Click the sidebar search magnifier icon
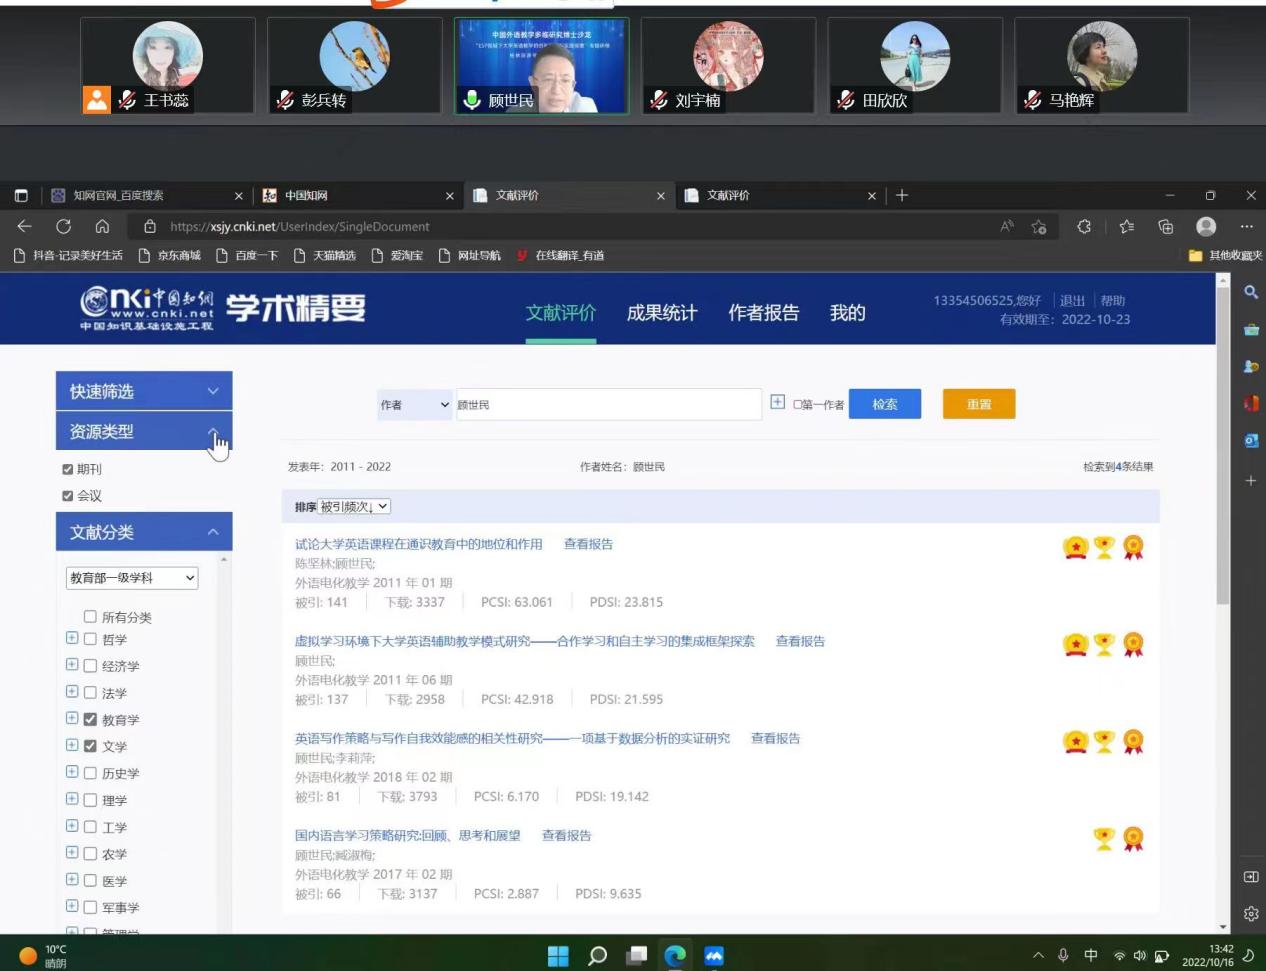This screenshot has height=971, width=1266. 1250,292
